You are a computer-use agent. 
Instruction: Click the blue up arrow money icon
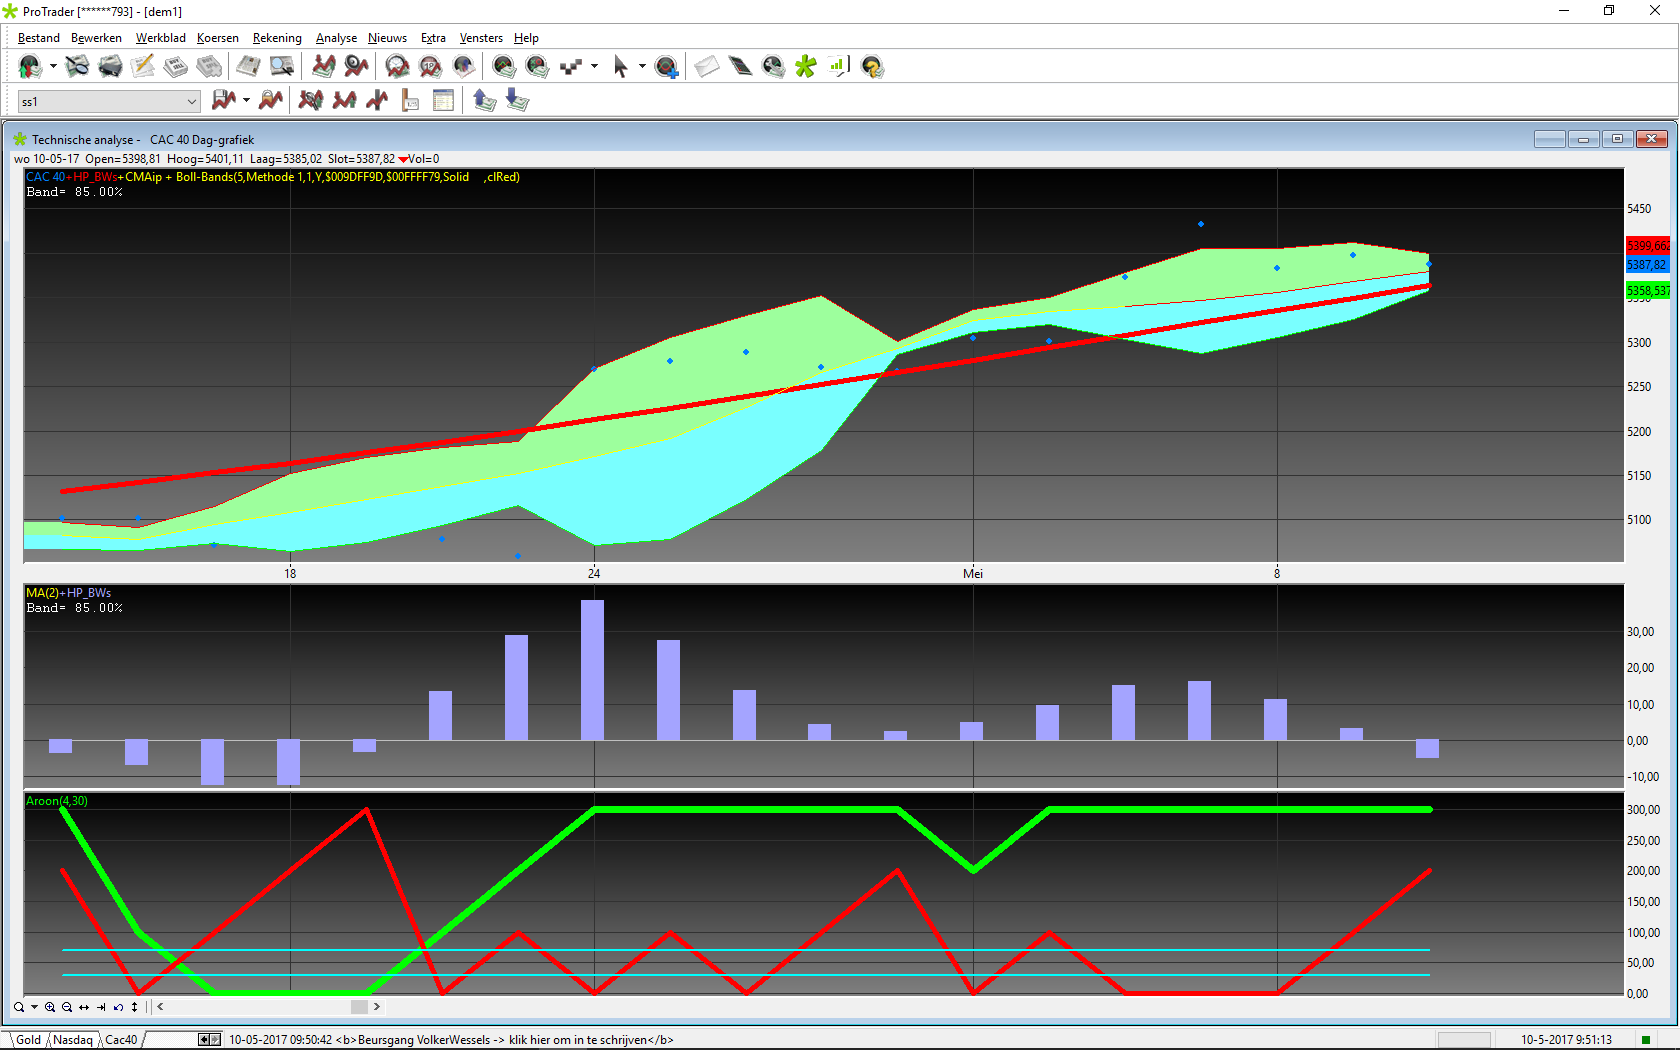pyautogui.click(x=484, y=100)
